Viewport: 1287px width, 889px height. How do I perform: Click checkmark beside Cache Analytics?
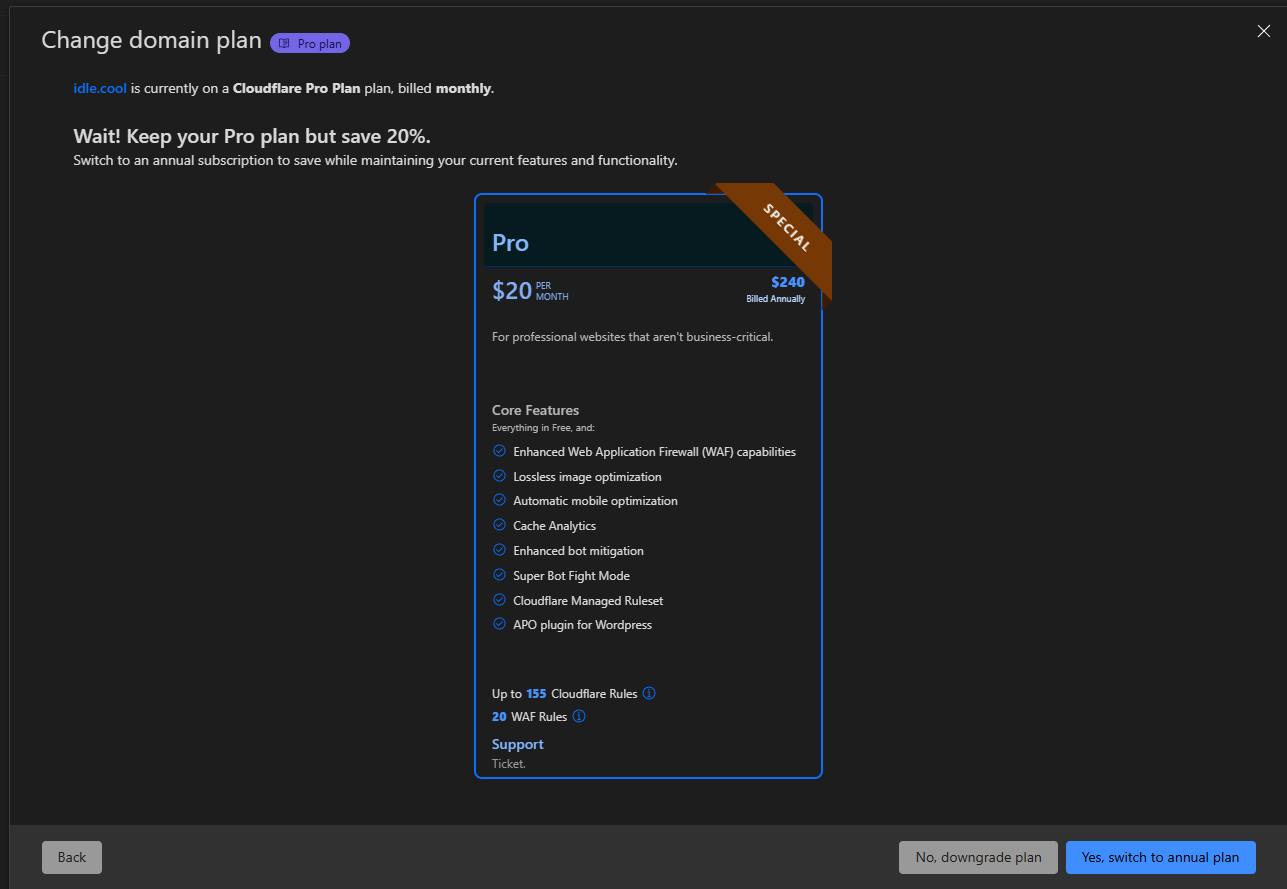point(499,525)
